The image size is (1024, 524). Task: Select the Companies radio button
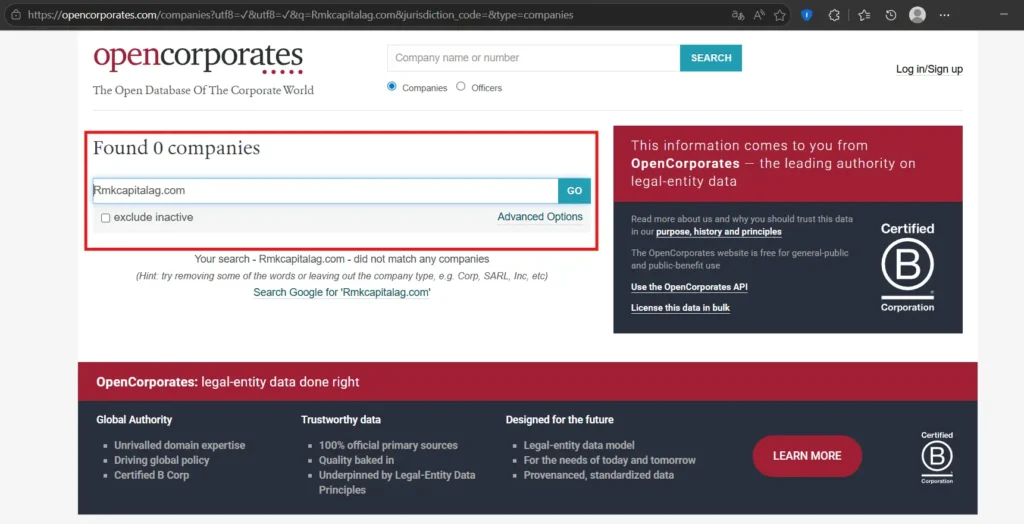pyautogui.click(x=392, y=86)
